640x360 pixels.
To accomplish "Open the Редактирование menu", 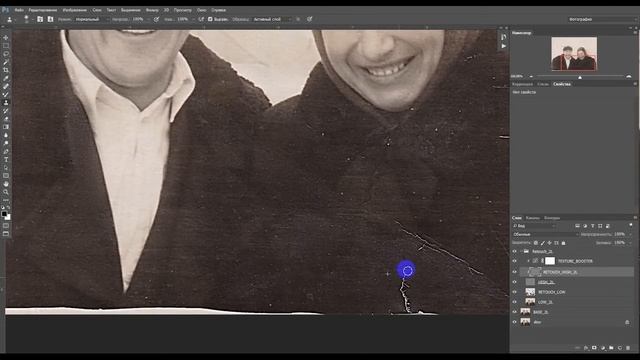I will tap(43, 10).
